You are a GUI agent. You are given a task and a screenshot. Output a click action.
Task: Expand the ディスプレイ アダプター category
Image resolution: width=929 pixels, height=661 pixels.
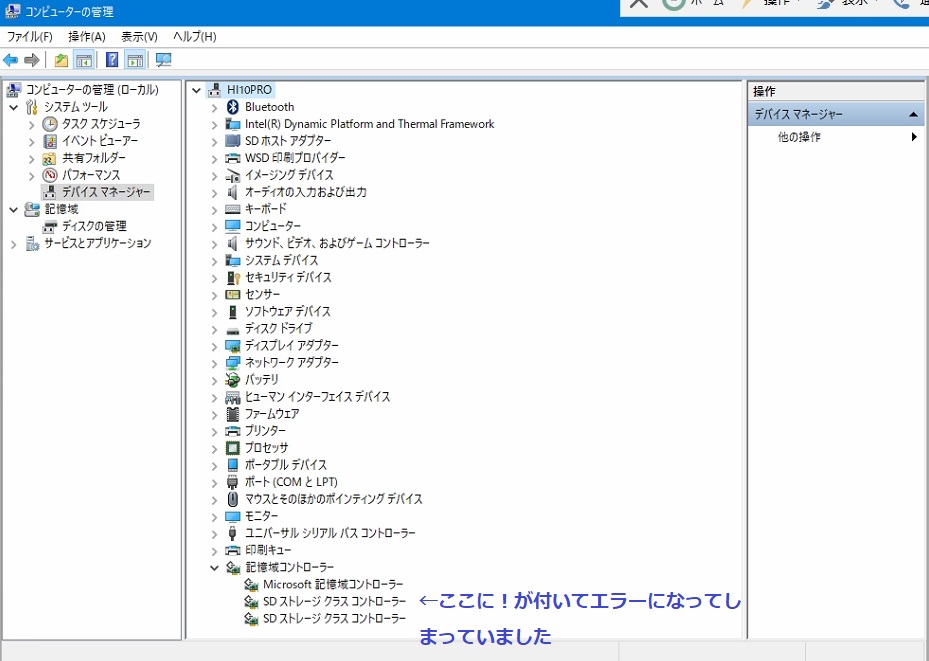(x=214, y=346)
